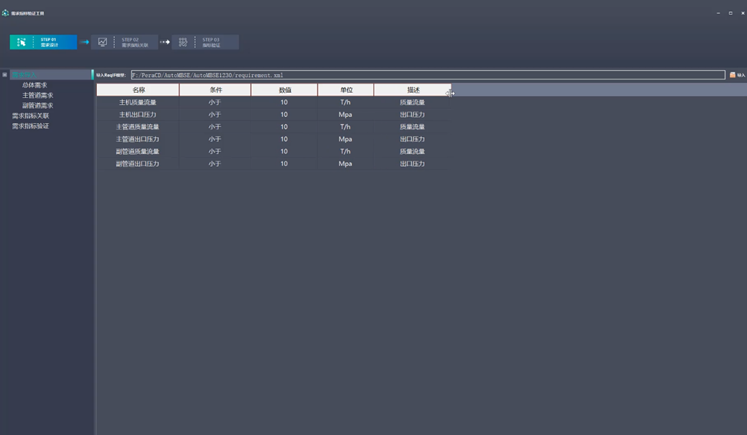The image size is (747, 435).
Task: Click the 条件 column header
Action: pos(215,90)
